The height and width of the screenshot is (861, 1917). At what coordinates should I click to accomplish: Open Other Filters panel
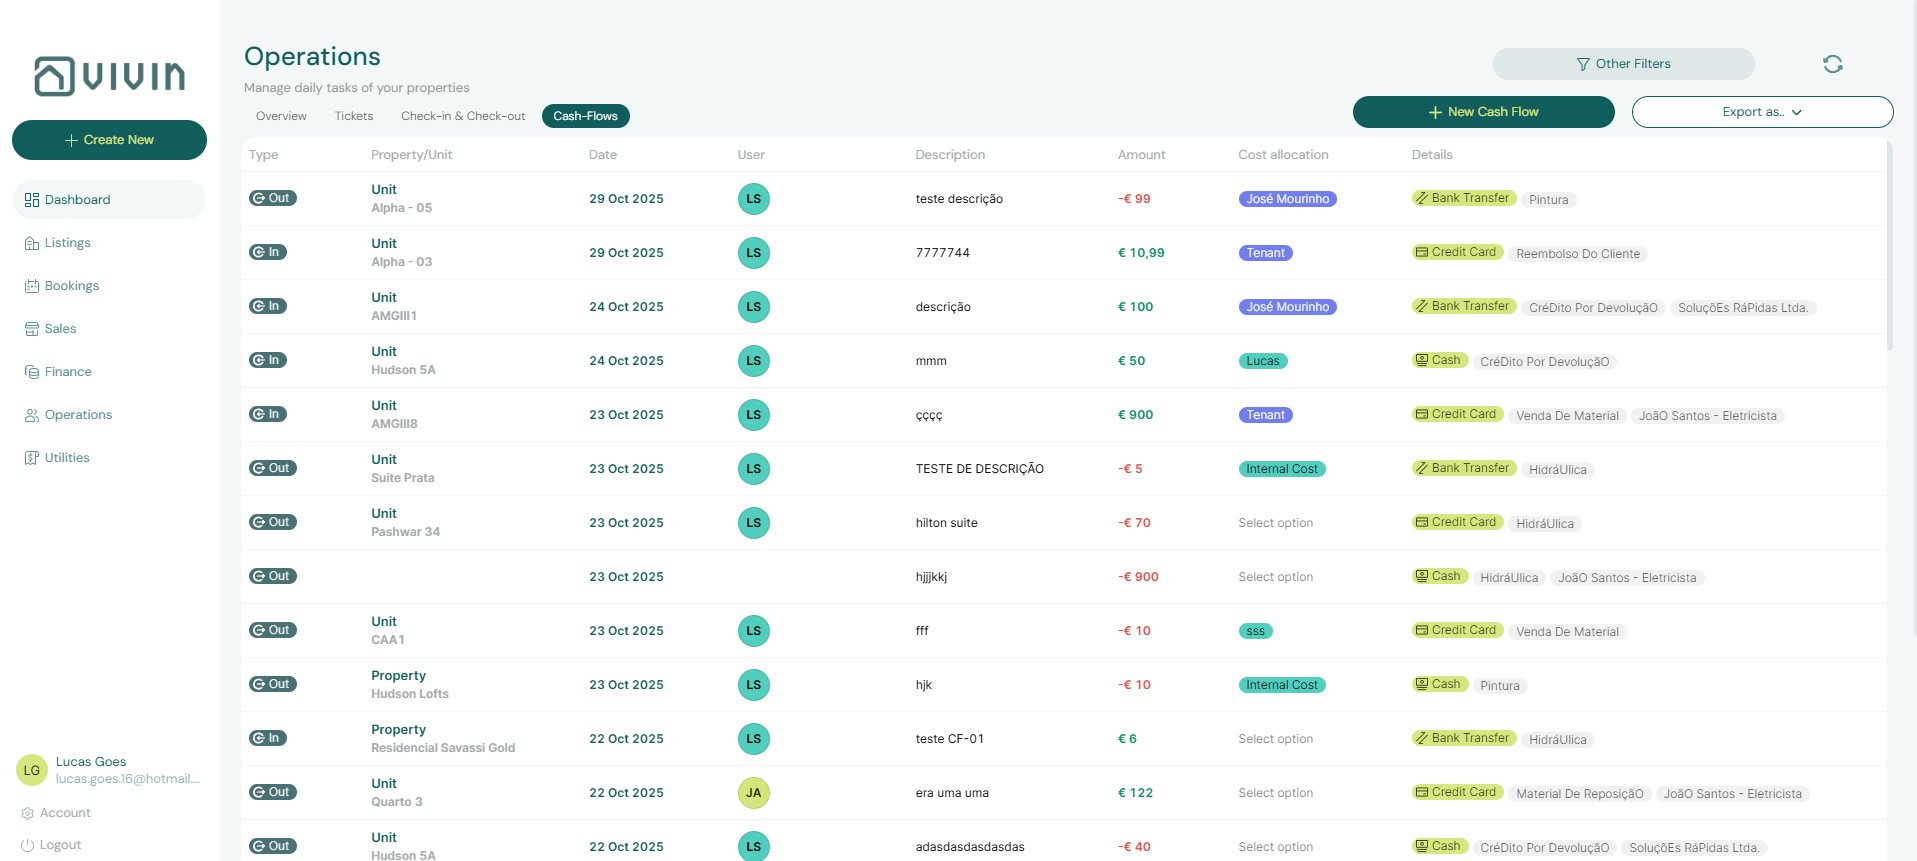point(1622,64)
